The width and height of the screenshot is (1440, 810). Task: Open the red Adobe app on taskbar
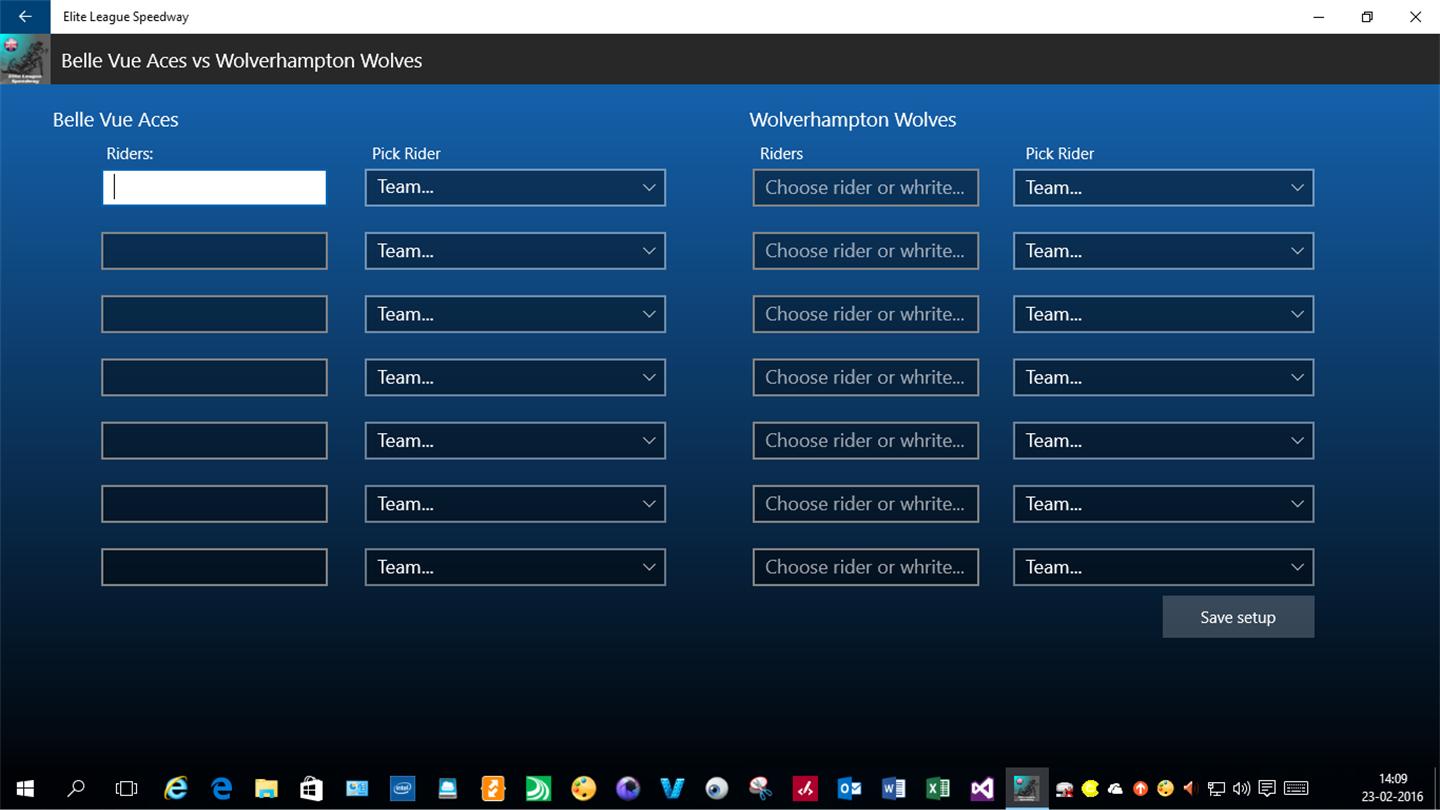806,789
